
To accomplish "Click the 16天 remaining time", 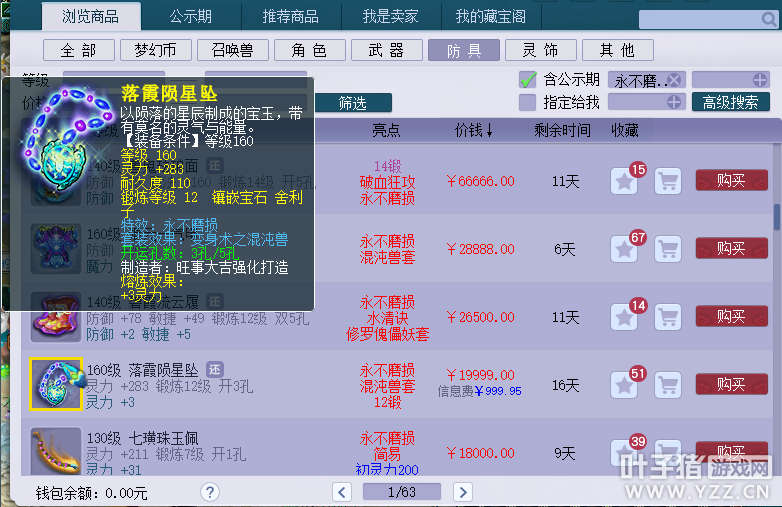I will click(565, 385).
